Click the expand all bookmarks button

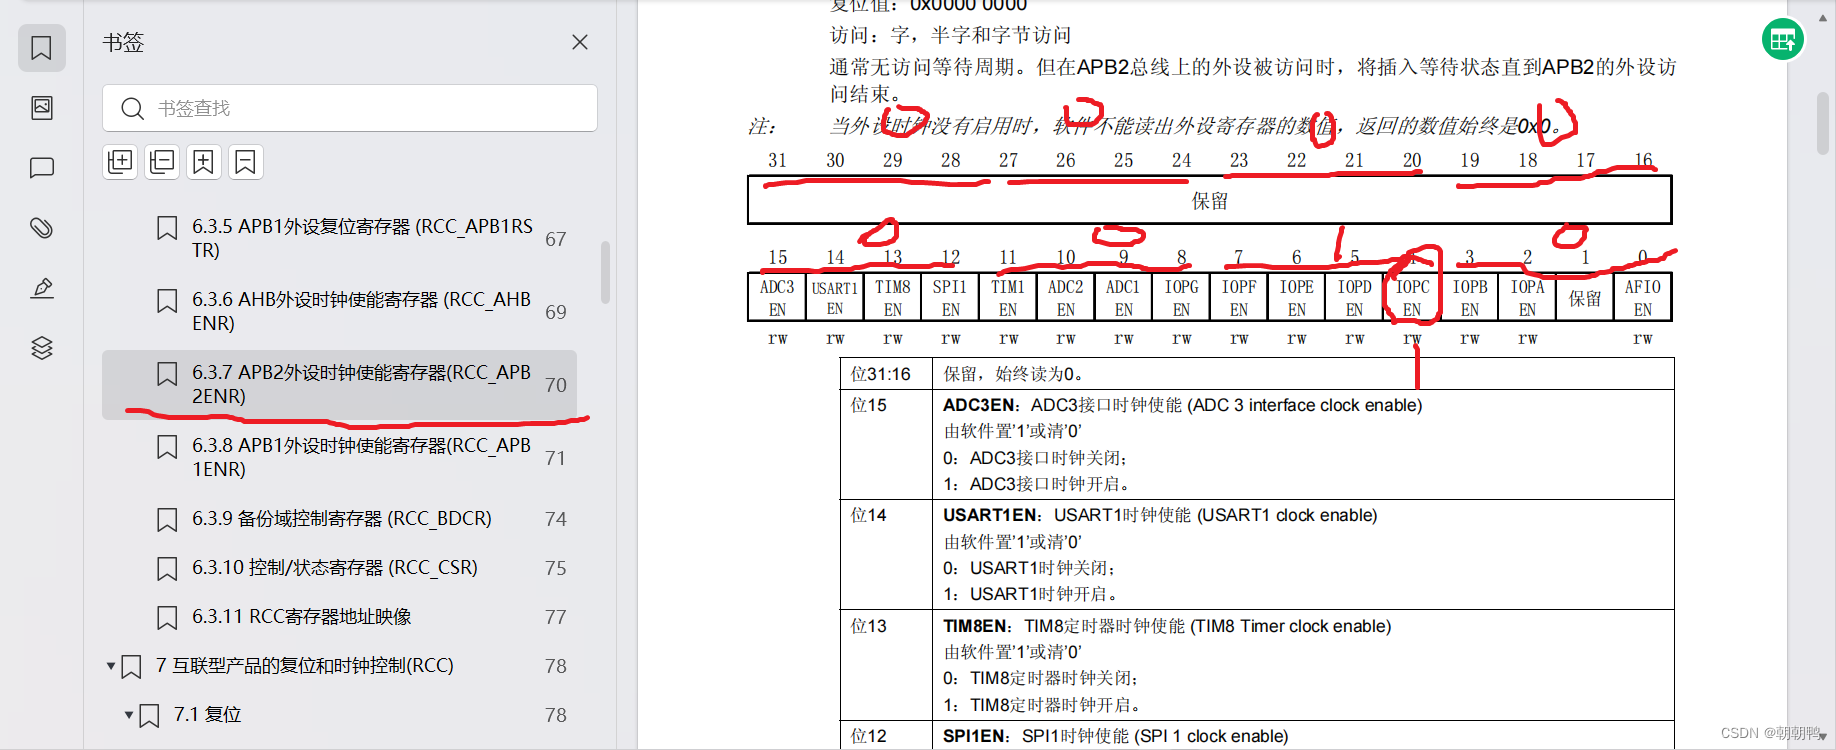coord(120,162)
